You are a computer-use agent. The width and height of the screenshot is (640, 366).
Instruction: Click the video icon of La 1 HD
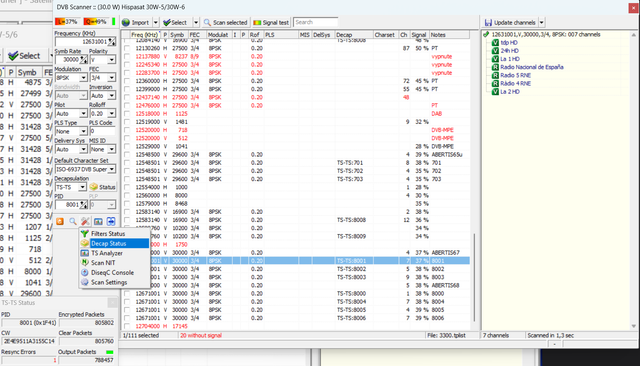495,59
